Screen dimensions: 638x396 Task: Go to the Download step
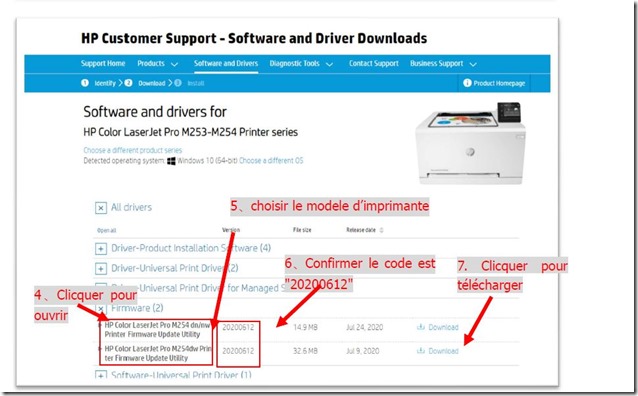click(x=151, y=83)
